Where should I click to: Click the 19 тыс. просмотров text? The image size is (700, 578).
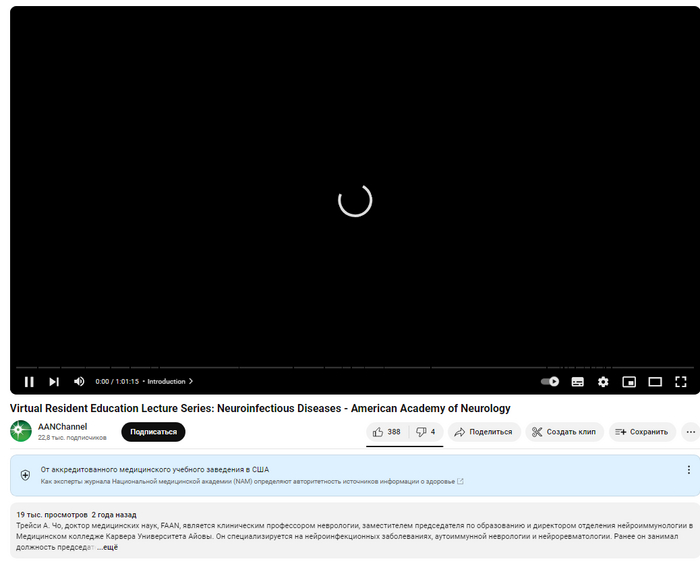click(52, 515)
